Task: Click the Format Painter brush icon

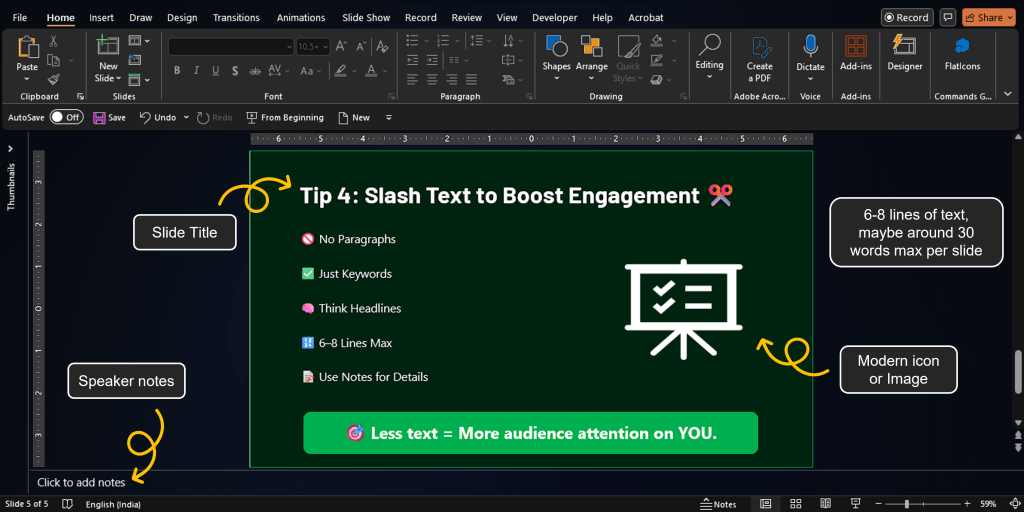Action: pyautogui.click(x=54, y=79)
